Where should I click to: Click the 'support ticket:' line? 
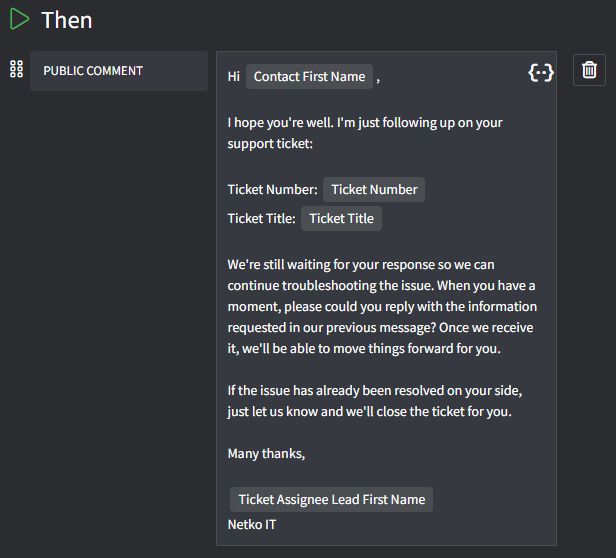270,144
